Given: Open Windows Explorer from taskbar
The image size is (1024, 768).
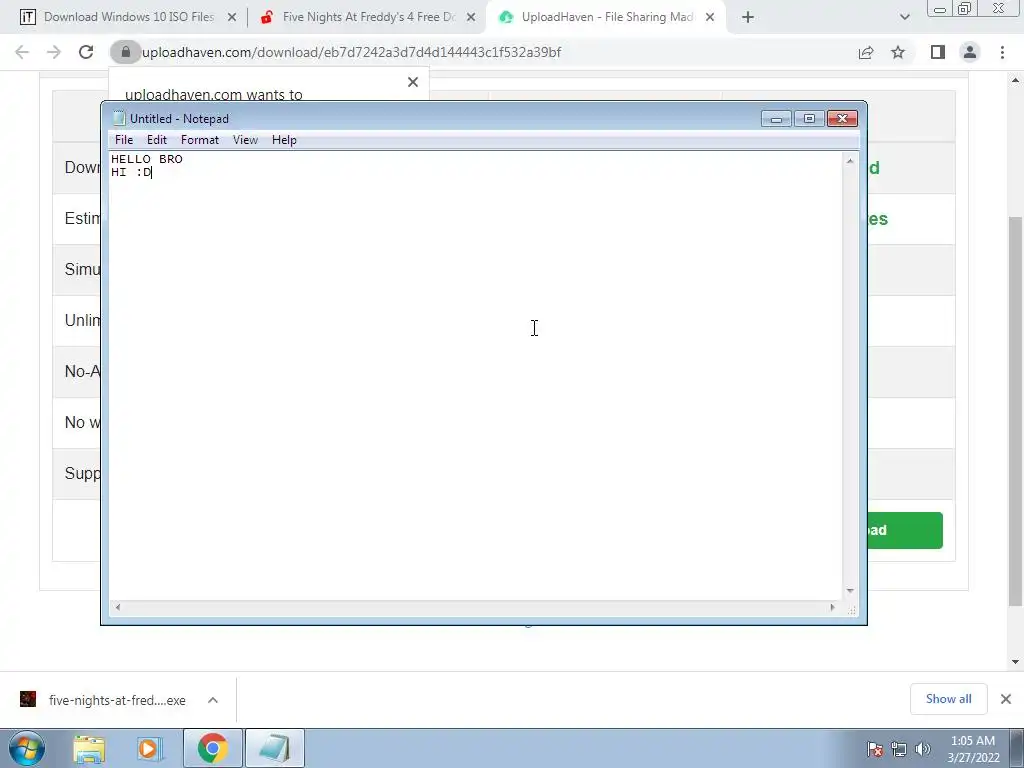Looking at the screenshot, I should point(89,748).
